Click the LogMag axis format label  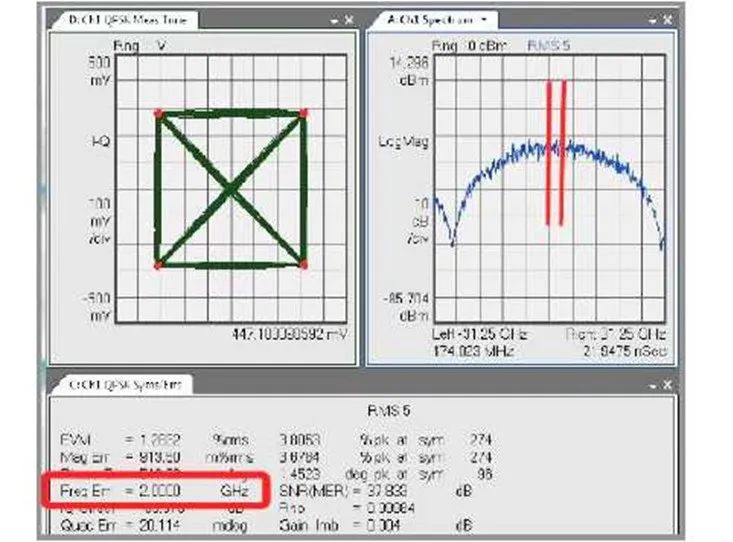pos(408,142)
